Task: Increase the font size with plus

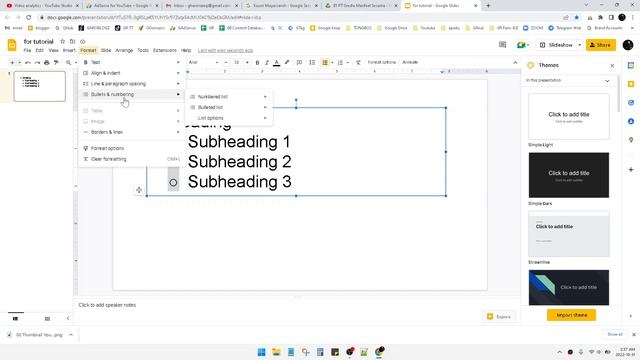Action: pyautogui.click(x=247, y=62)
